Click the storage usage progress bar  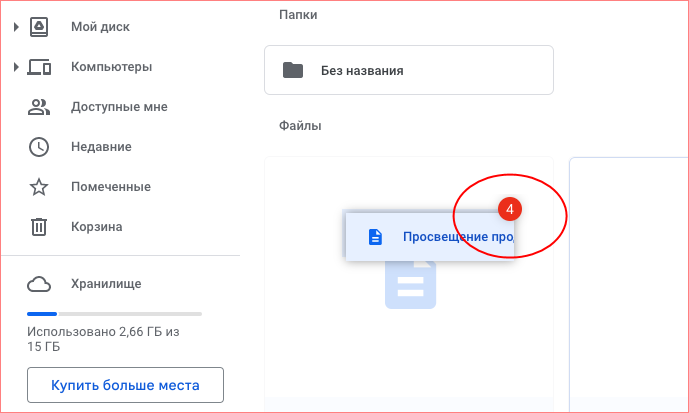pos(114,314)
